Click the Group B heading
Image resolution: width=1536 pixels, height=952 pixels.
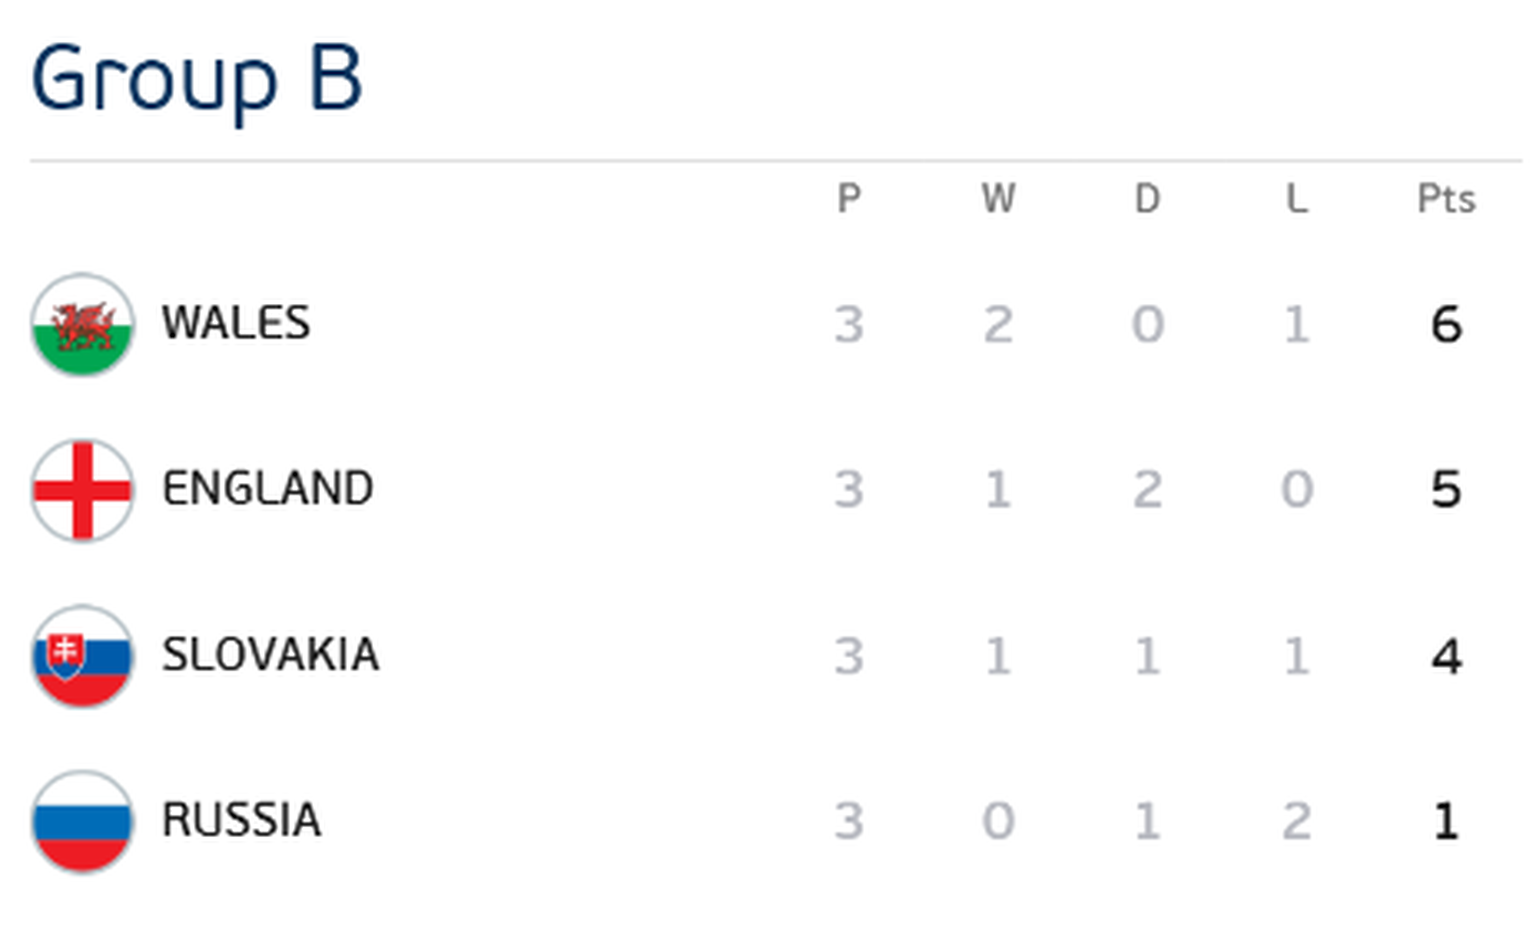coord(196,79)
